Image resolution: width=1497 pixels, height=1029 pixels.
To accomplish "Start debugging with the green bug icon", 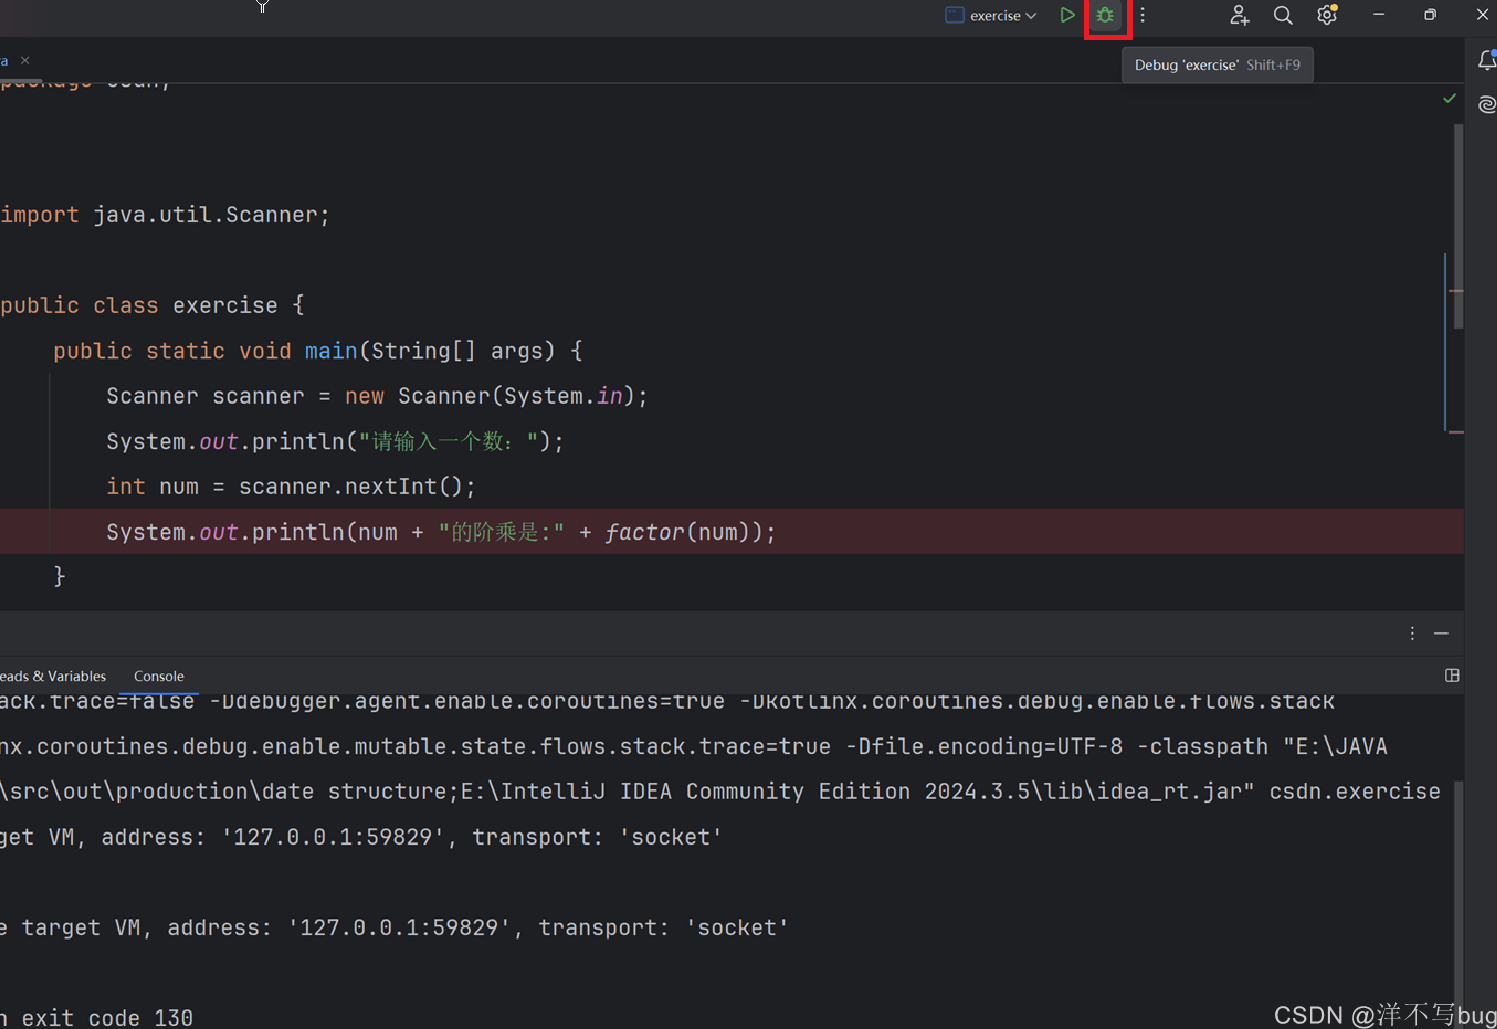I will coord(1105,15).
